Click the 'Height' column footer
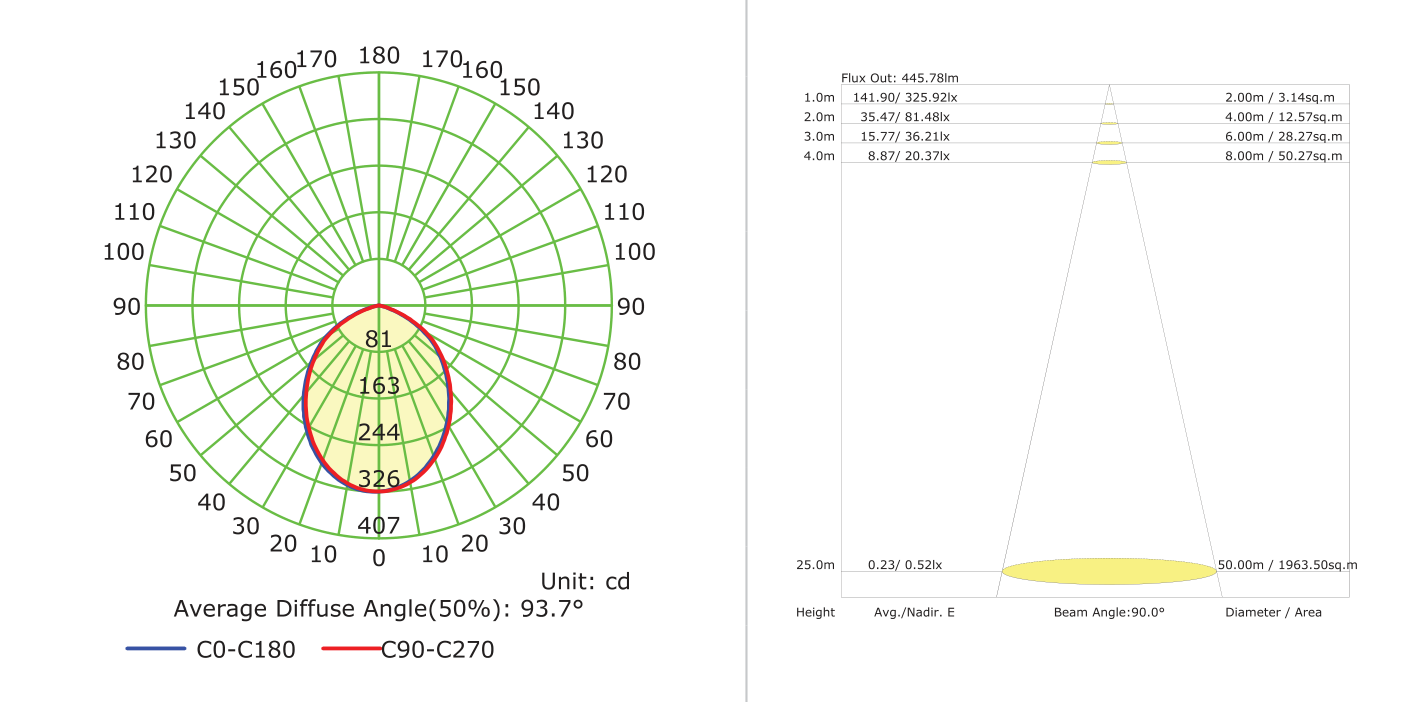 pyautogui.click(x=815, y=612)
